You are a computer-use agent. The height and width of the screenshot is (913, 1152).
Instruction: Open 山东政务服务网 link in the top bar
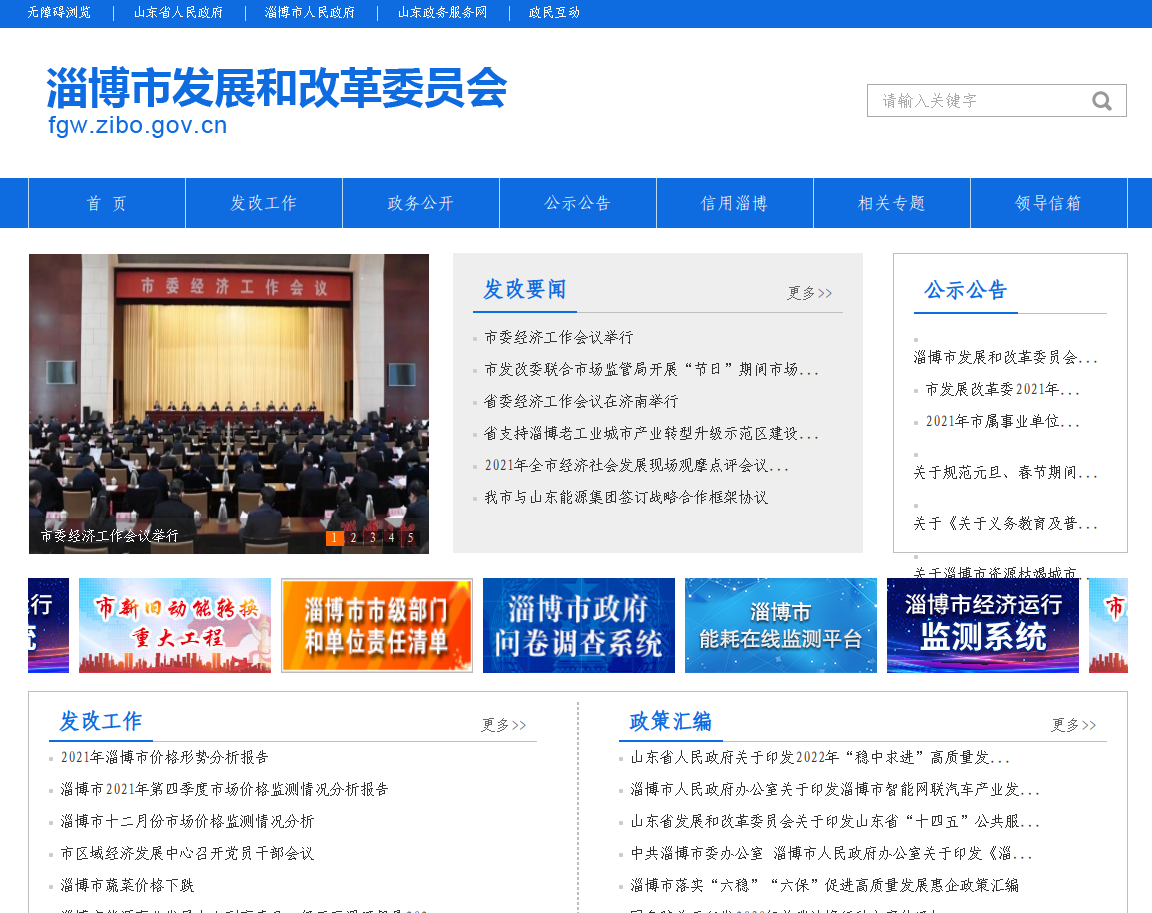[442, 12]
